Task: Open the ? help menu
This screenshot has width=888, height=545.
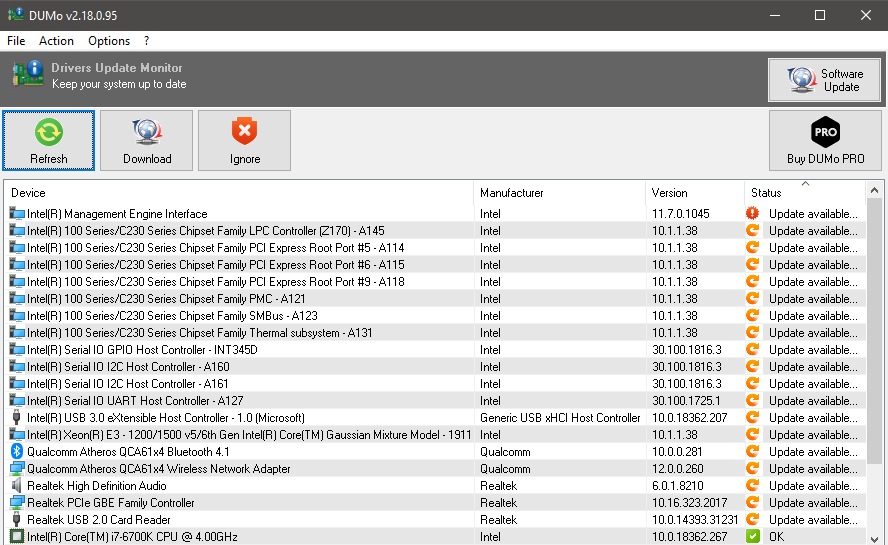Action: click(147, 41)
